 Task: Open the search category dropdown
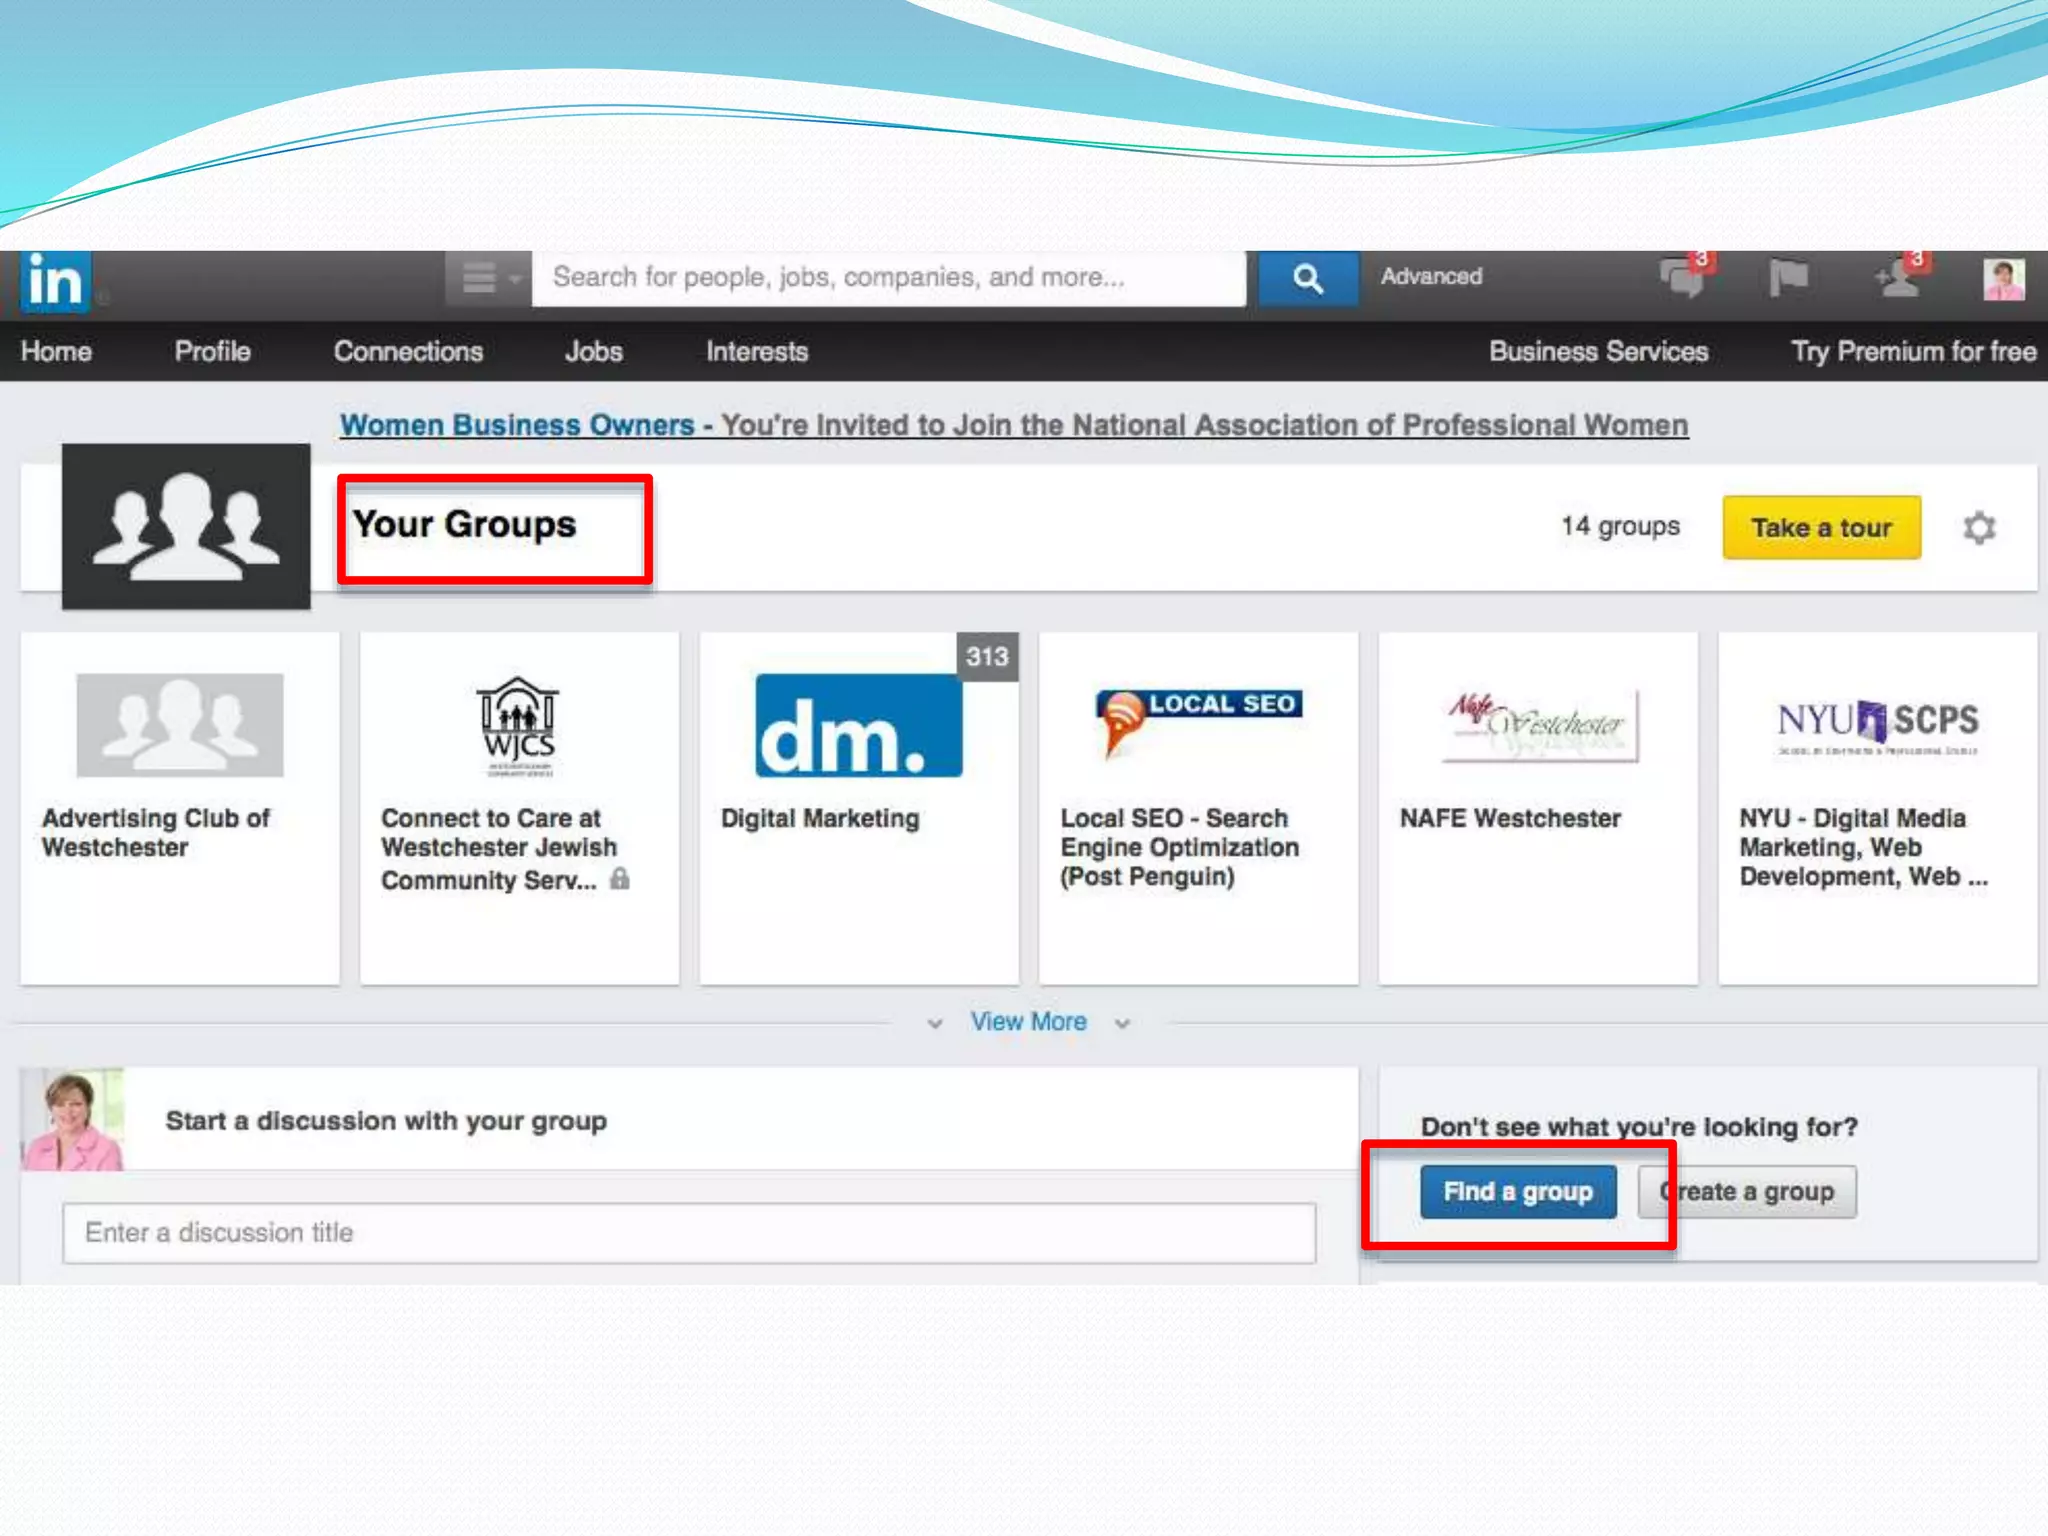(488, 278)
